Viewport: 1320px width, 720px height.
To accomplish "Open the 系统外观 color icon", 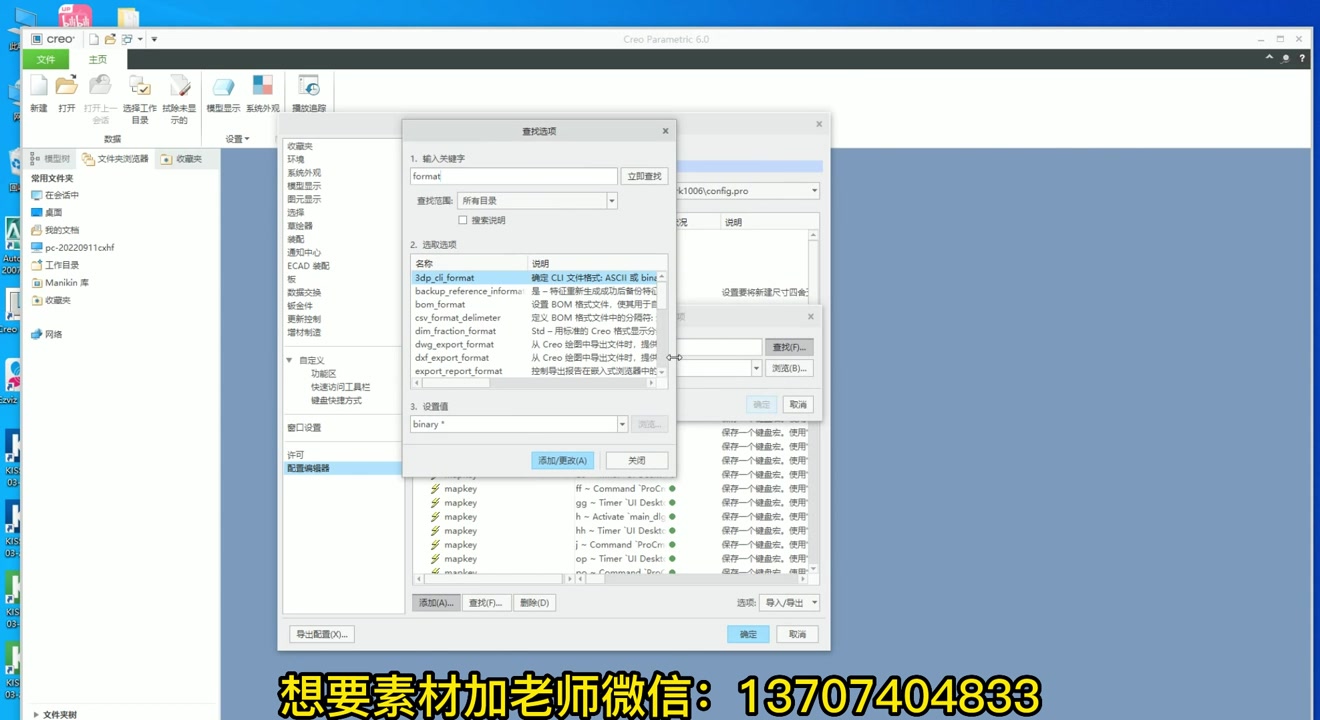I will [x=262, y=87].
